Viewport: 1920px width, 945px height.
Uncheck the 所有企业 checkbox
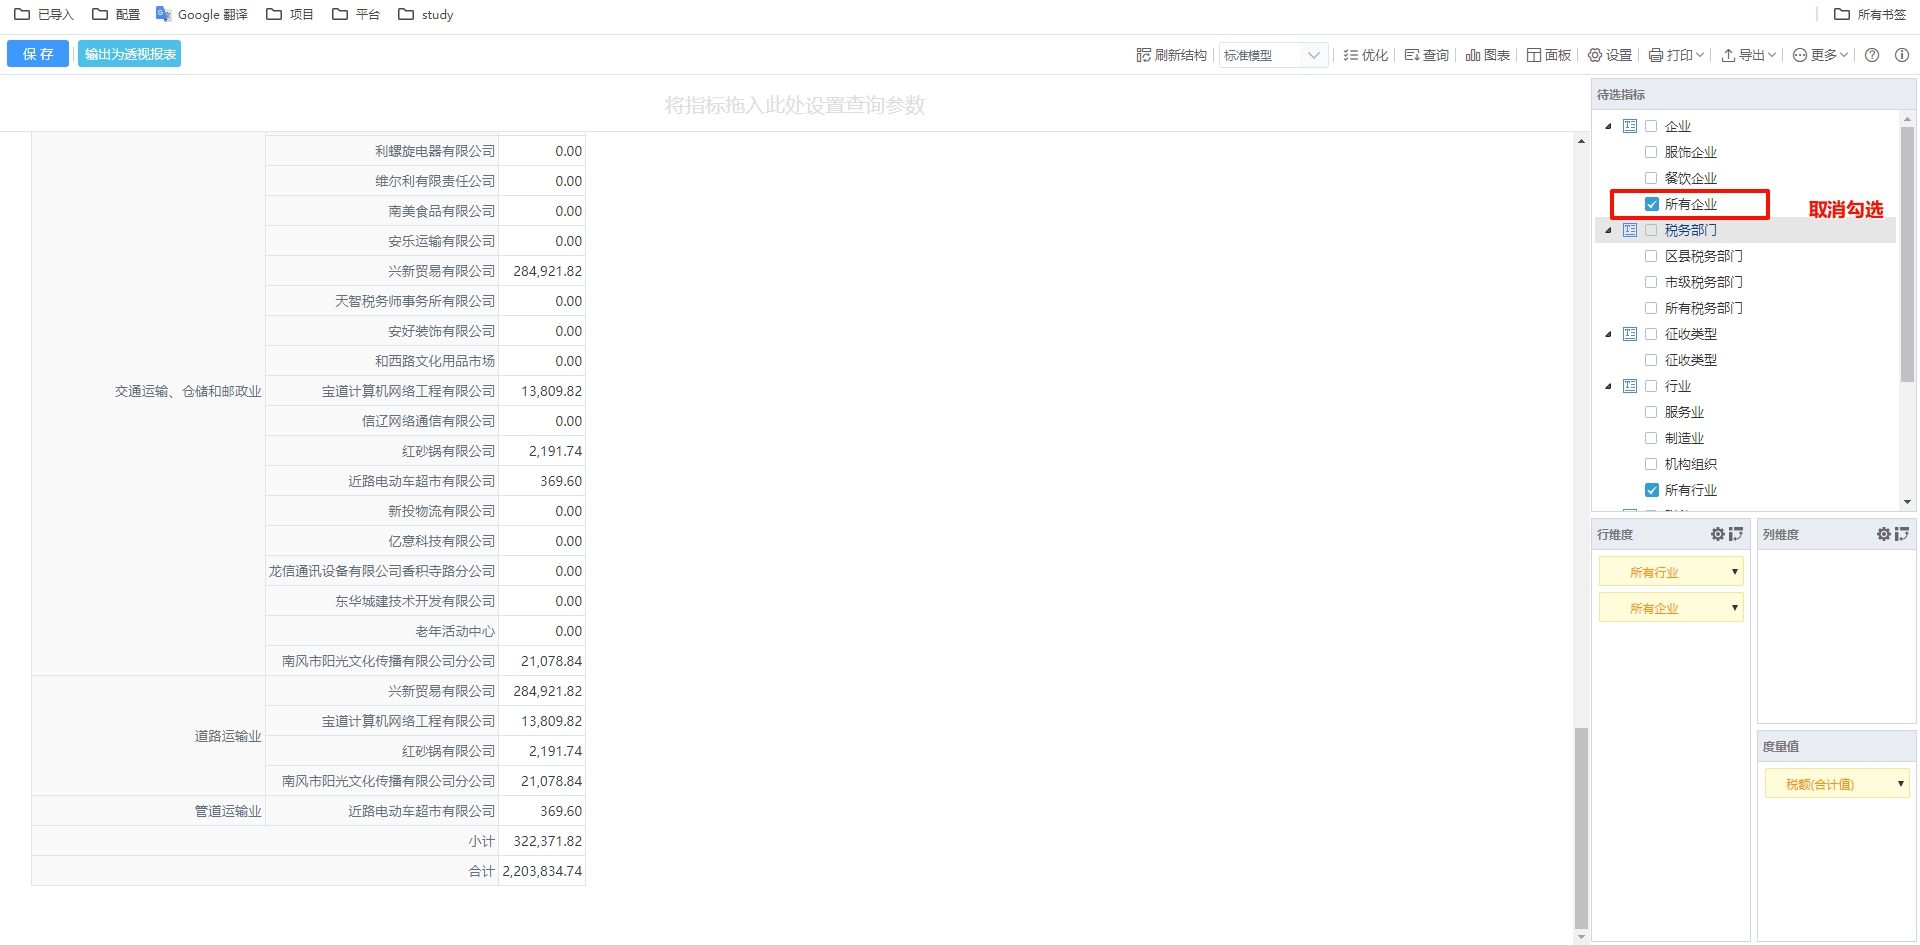(x=1652, y=204)
